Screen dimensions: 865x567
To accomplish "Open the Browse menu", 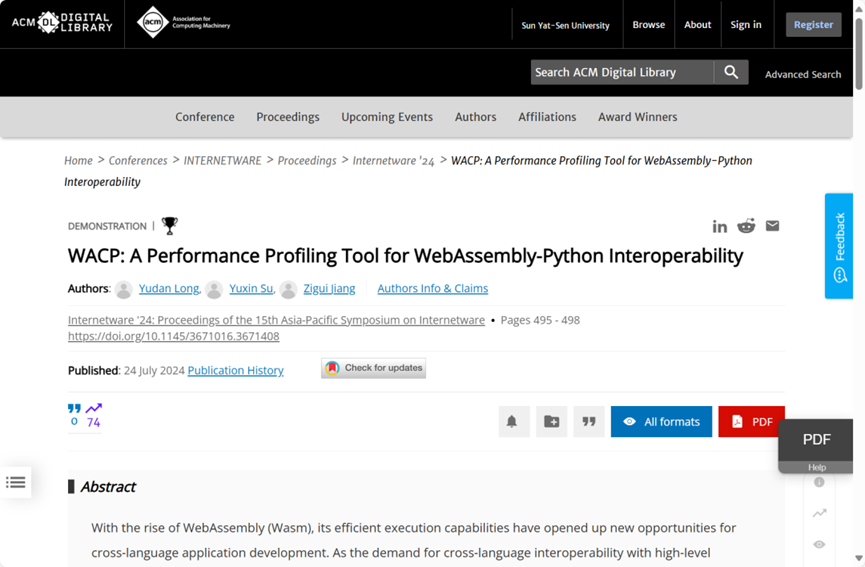I will [x=648, y=25].
